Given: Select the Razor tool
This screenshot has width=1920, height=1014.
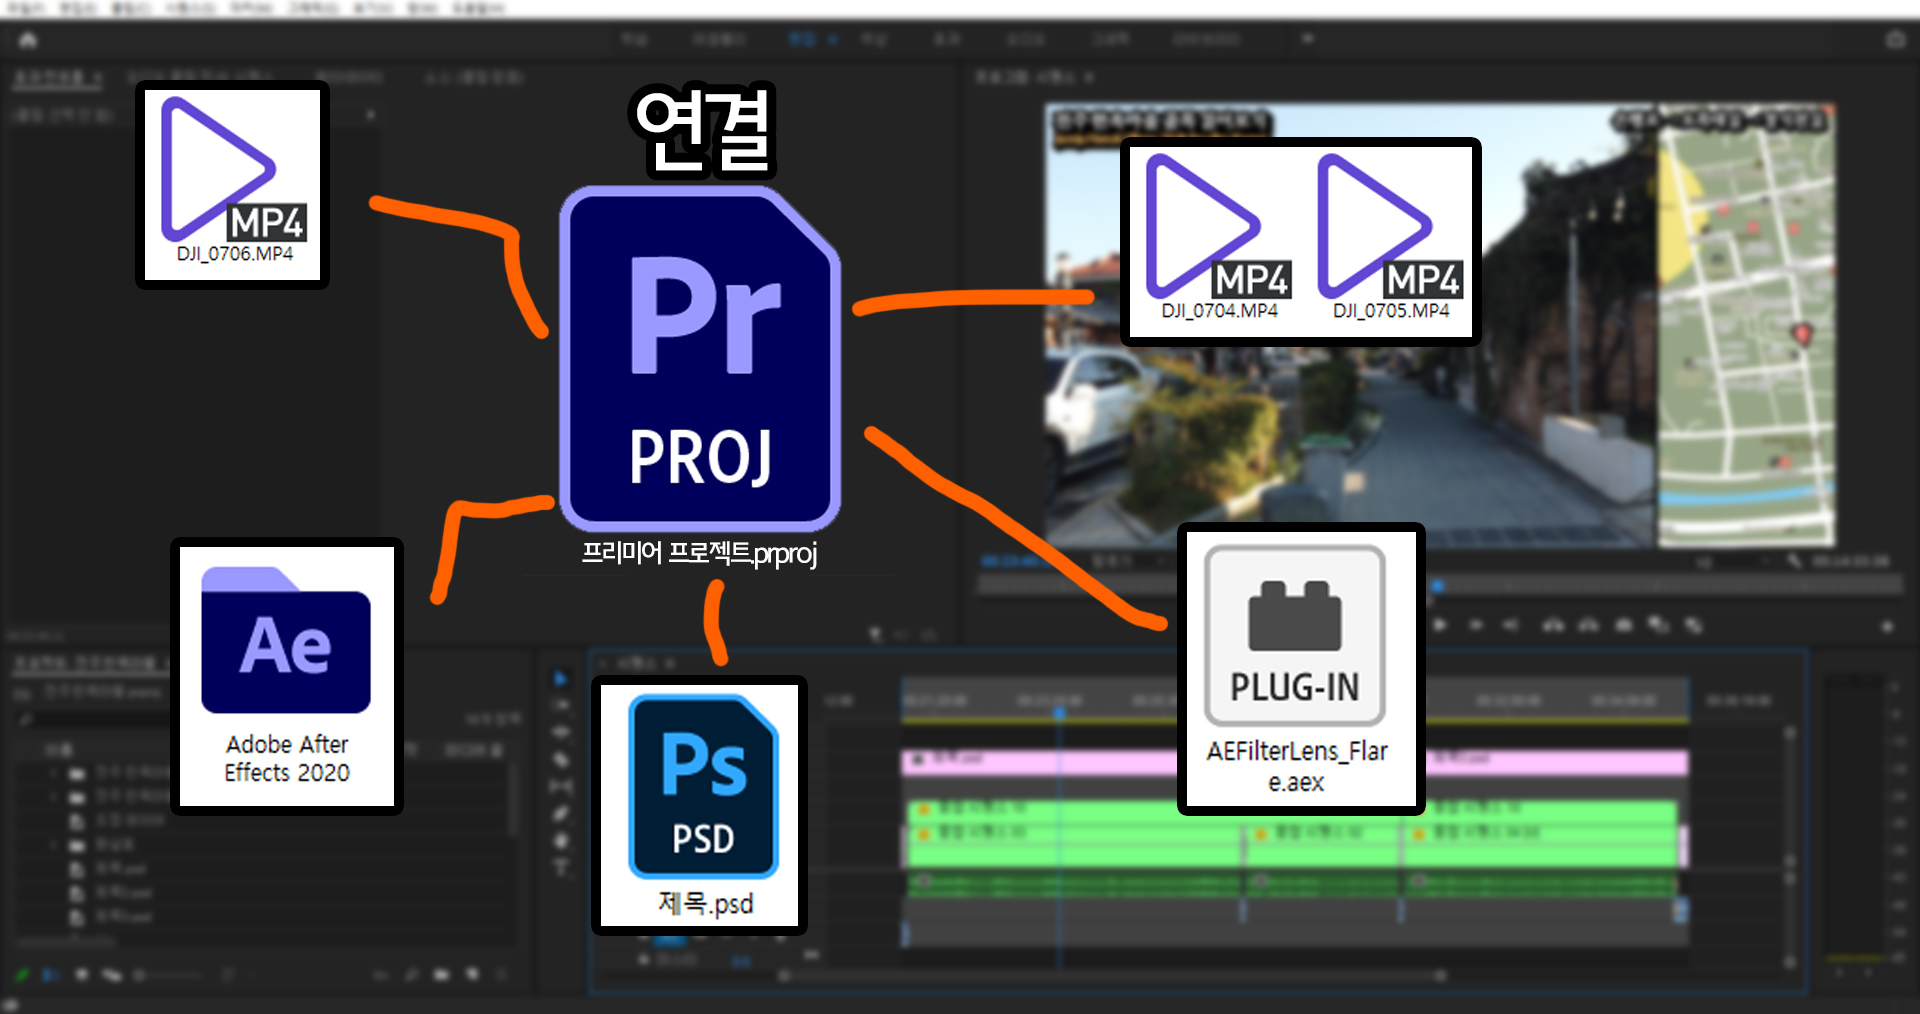Looking at the screenshot, I should pos(560,760).
